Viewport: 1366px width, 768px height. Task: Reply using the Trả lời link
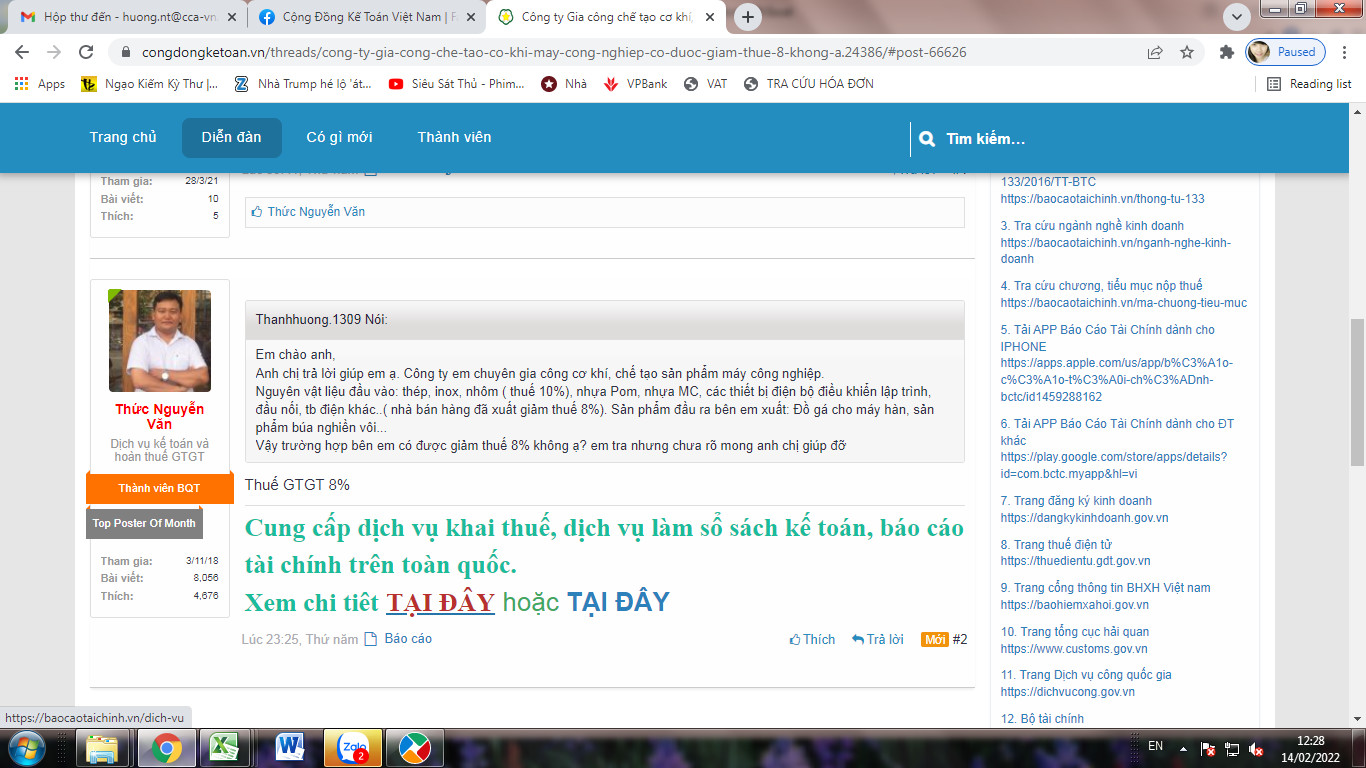click(x=877, y=639)
